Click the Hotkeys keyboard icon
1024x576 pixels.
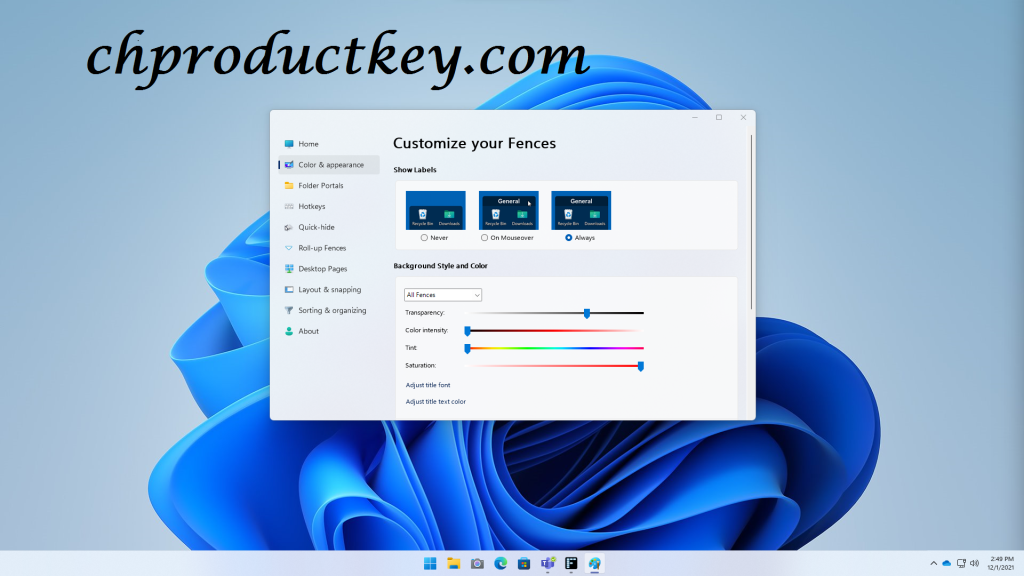[289, 206]
